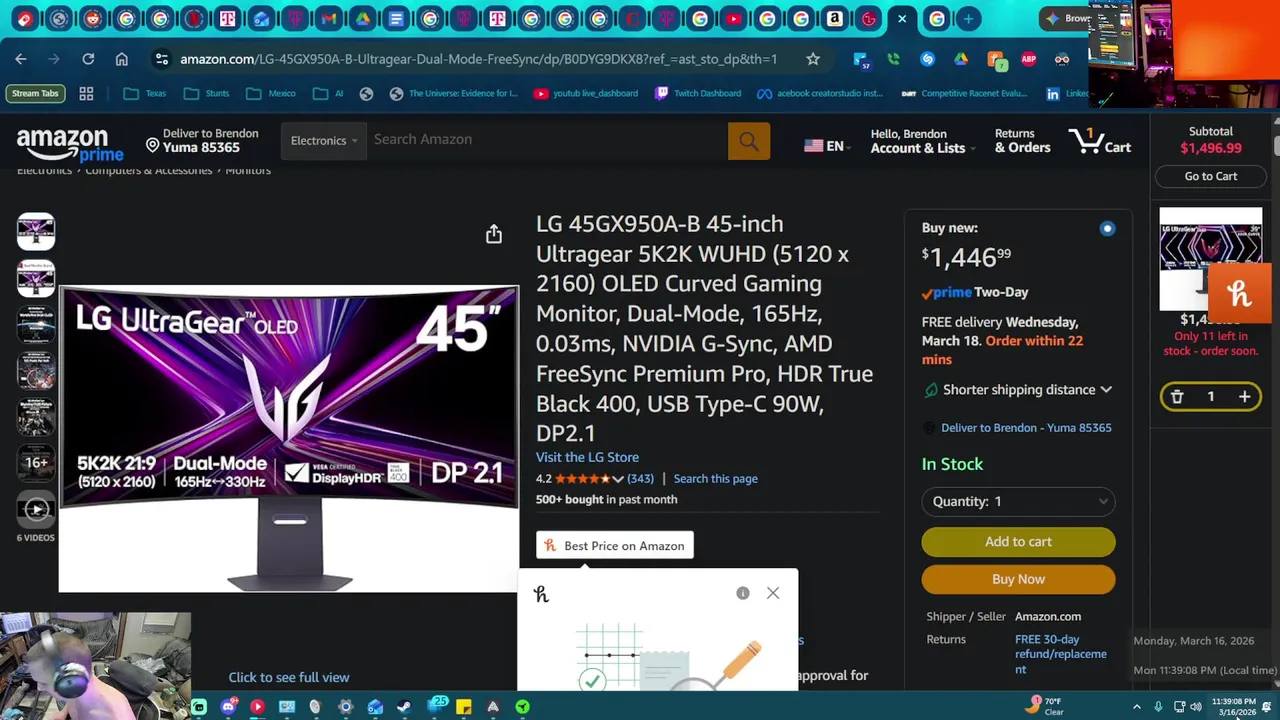The height and width of the screenshot is (720, 1280).
Task: Open a new browser tab with plus
Action: (x=968, y=18)
